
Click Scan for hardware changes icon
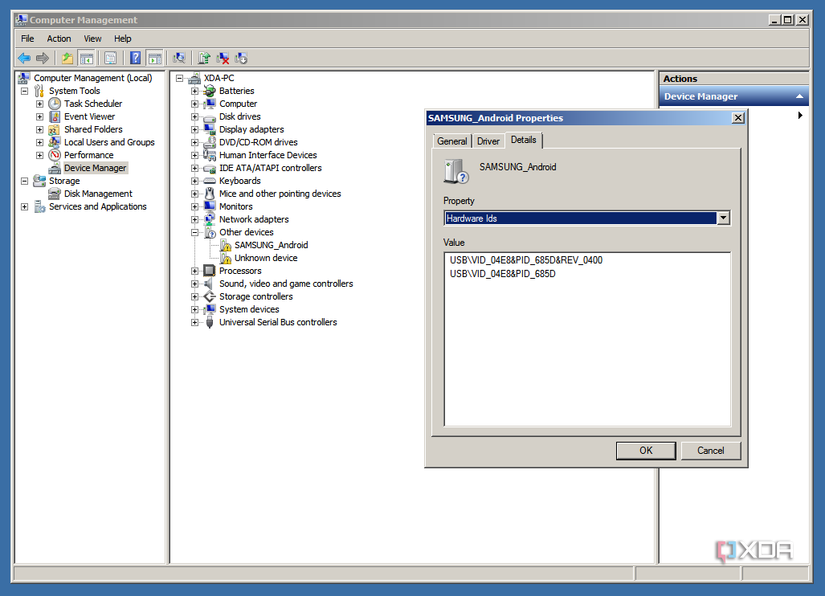179,58
